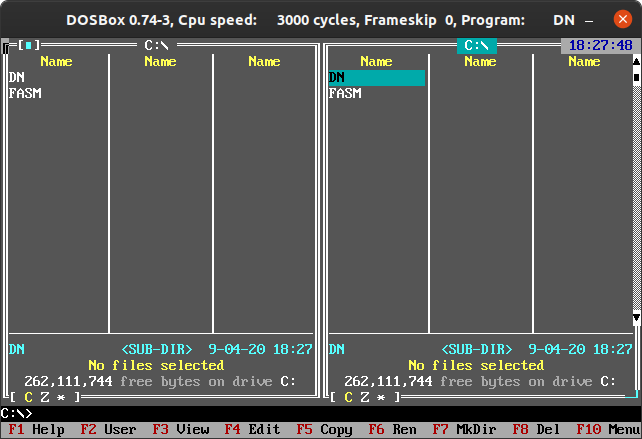Click the scrollbar thumb in right panel

[636, 77]
